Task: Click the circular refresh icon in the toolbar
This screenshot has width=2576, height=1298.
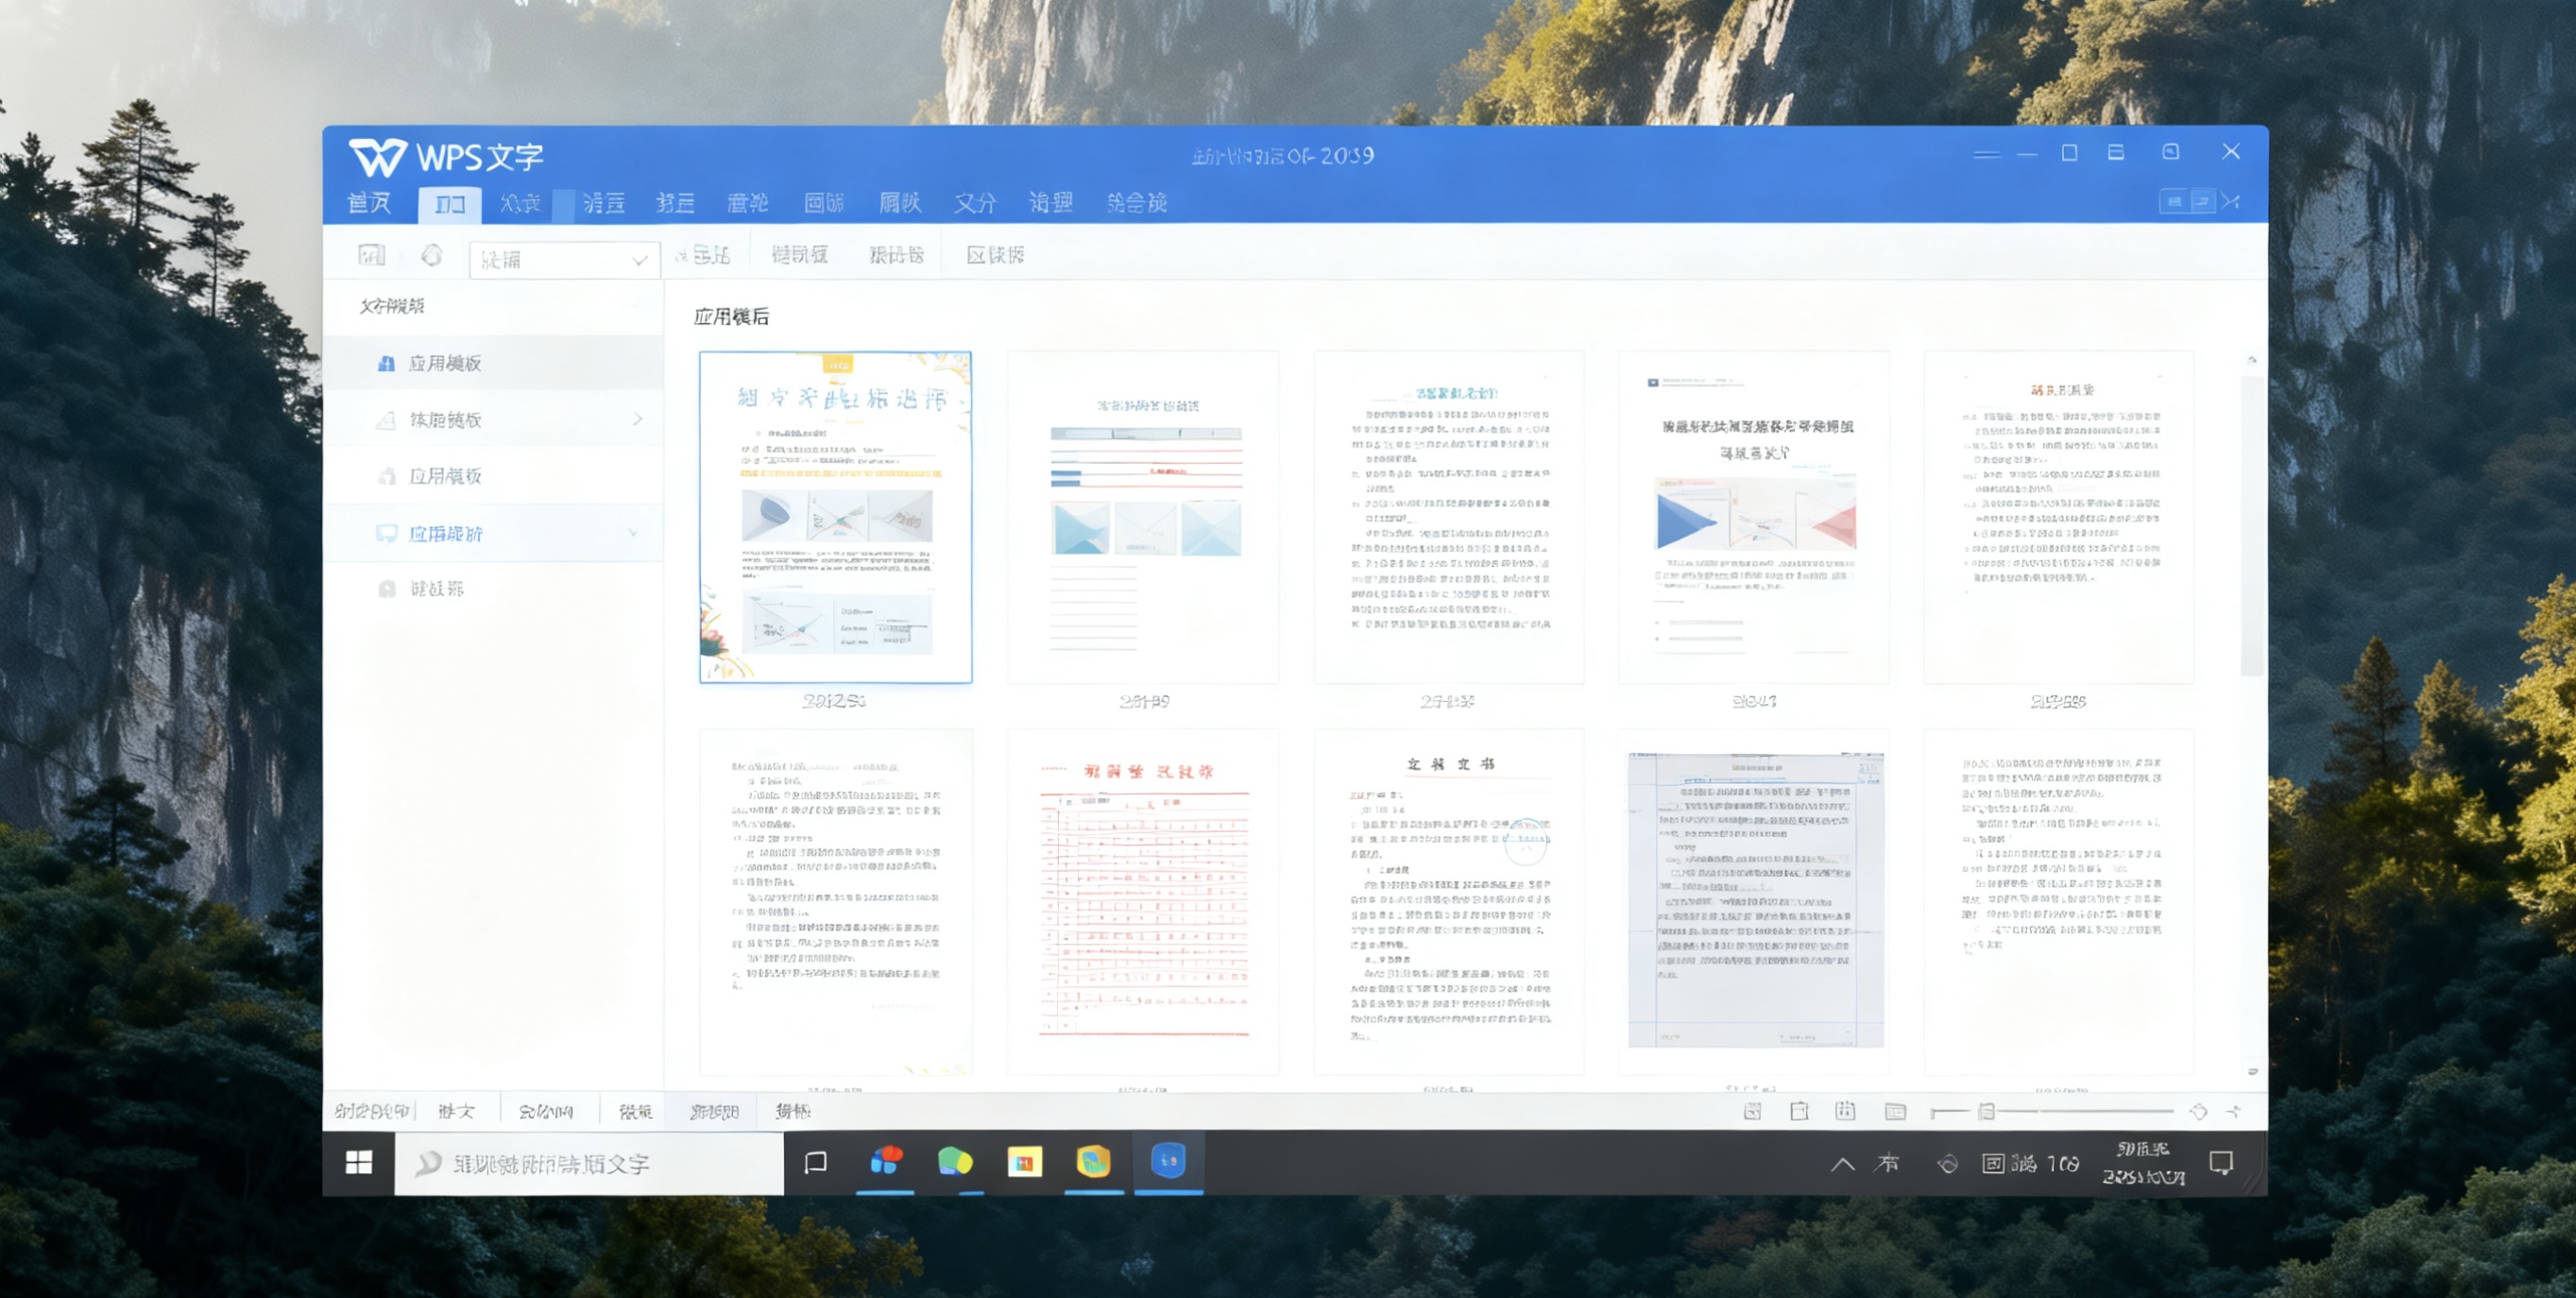Action: 432,256
